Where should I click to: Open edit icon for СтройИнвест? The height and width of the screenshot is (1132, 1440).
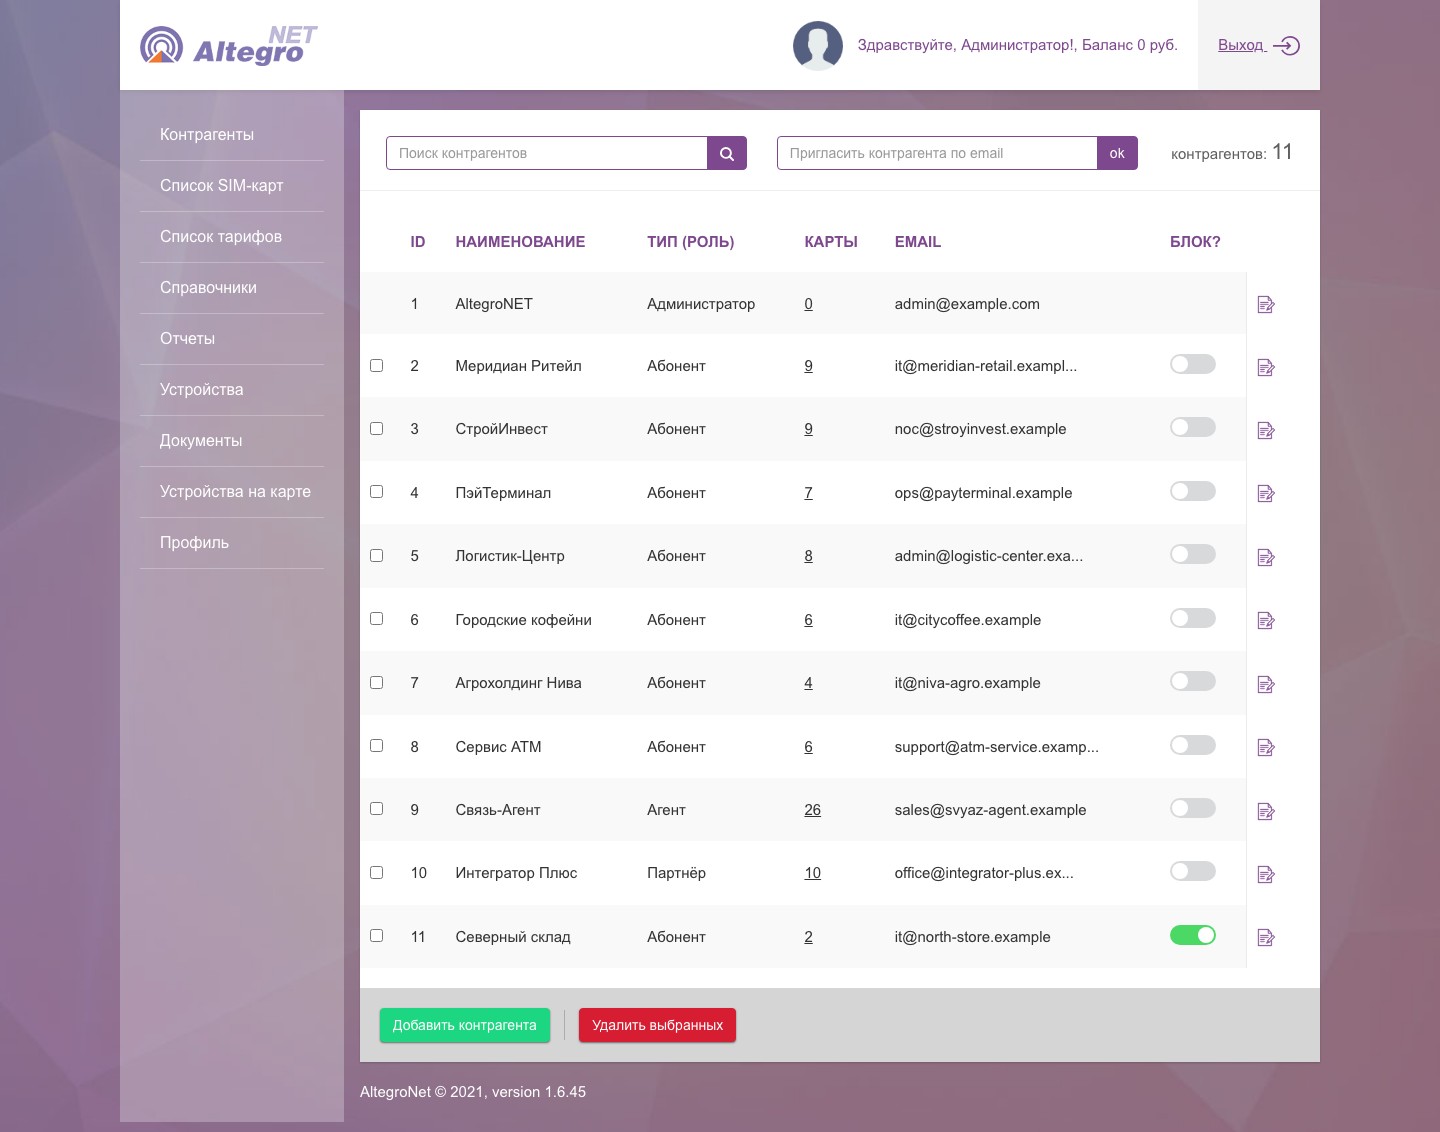tap(1266, 431)
